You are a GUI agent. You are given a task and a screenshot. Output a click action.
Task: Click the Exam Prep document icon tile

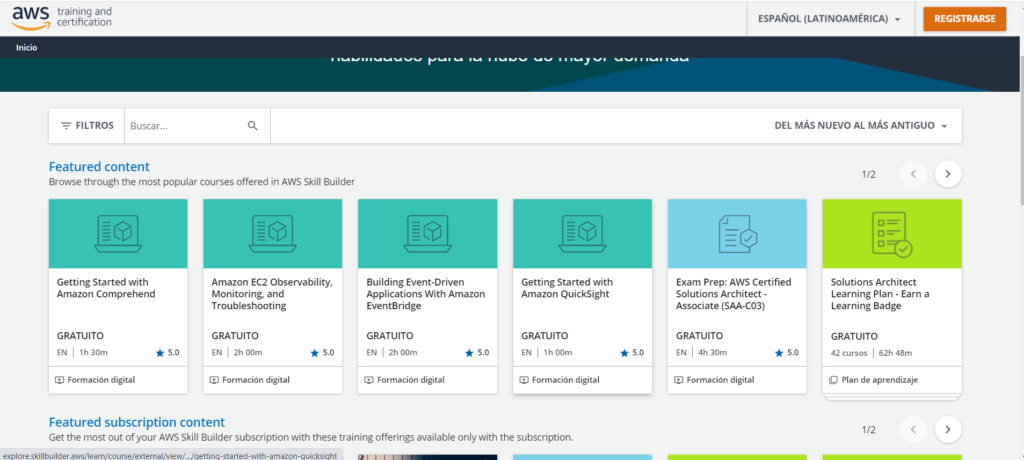click(737, 233)
